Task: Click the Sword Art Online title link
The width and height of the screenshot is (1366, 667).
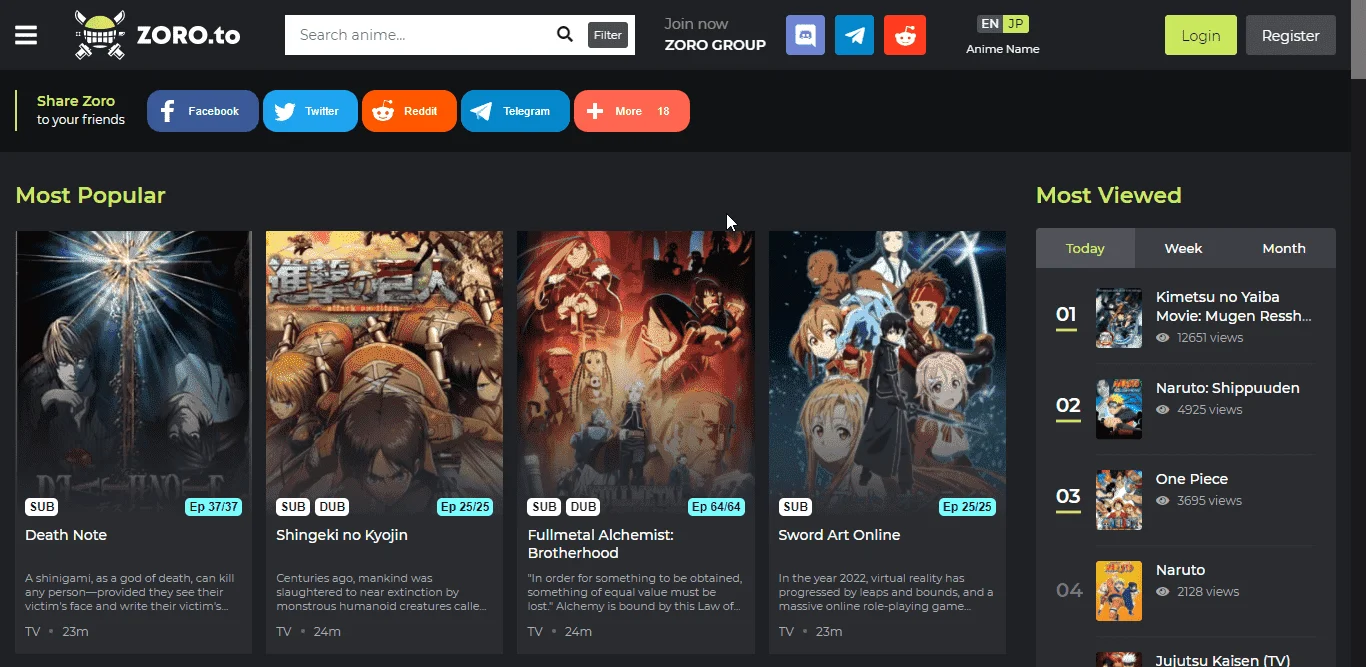Action: click(x=839, y=535)
